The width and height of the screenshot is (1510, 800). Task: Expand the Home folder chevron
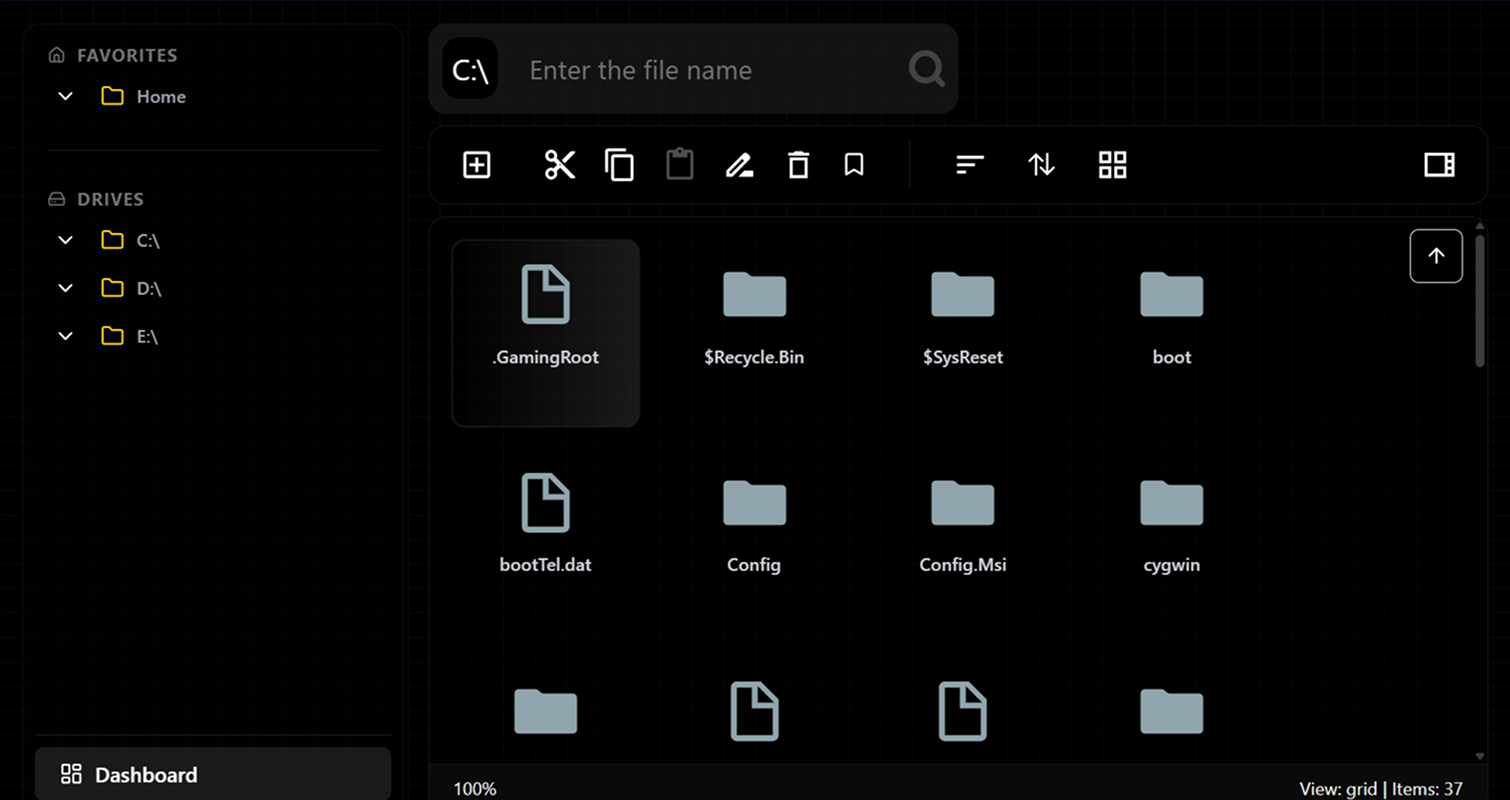pos(66,97)
